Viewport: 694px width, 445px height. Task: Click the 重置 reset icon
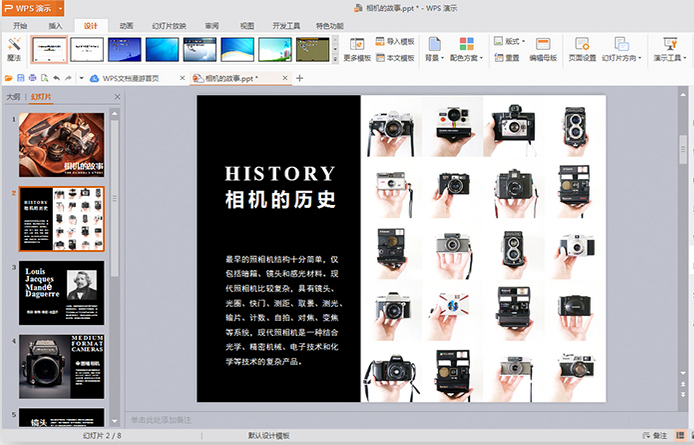tap(506, 58)
